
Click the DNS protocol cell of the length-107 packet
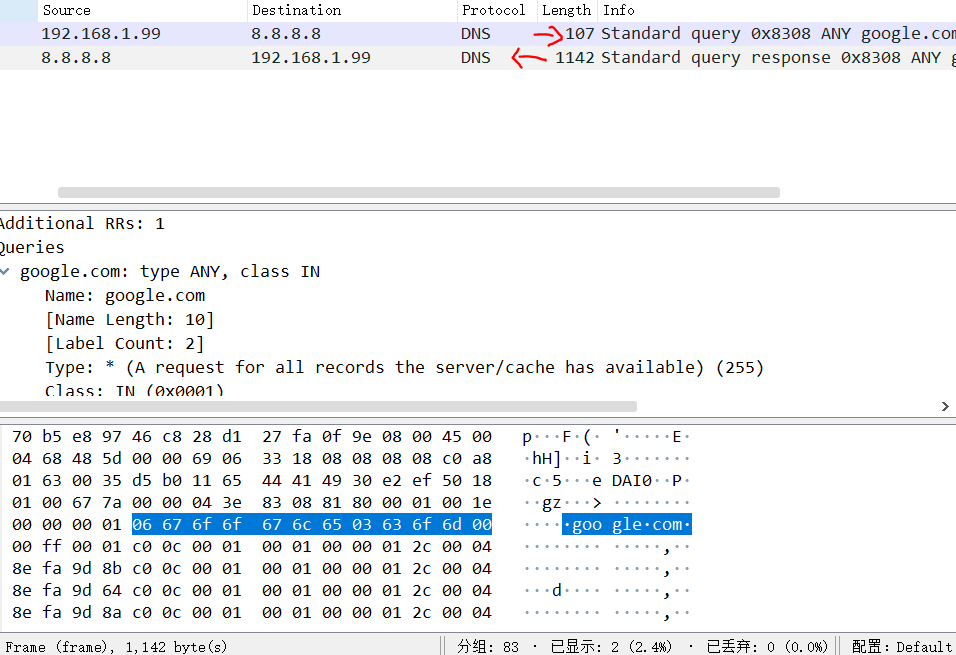(476, 34)
